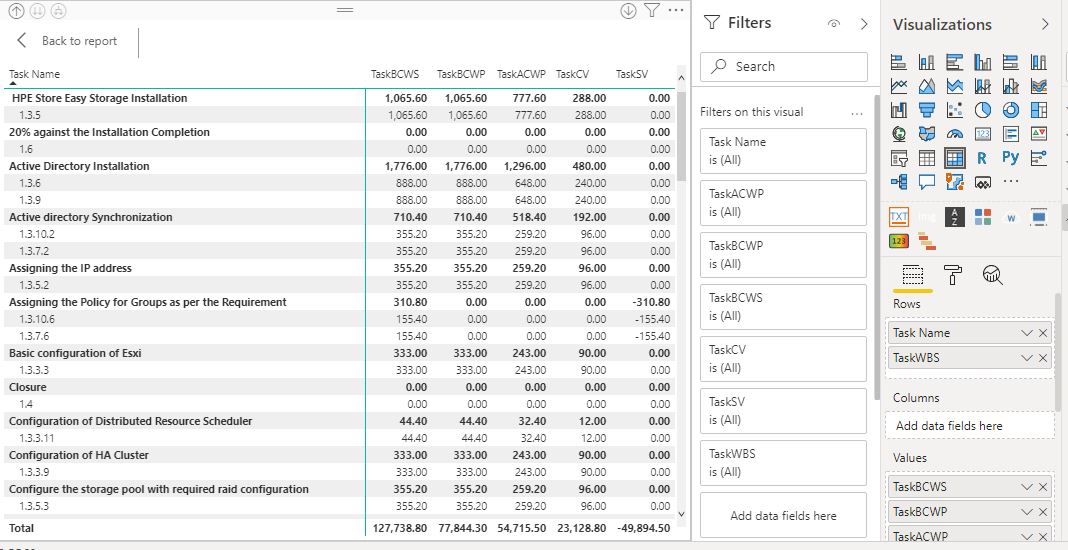1068x550 pixels.
Task: Select the Pie chart visual
Action: click(x=983, y=110)
